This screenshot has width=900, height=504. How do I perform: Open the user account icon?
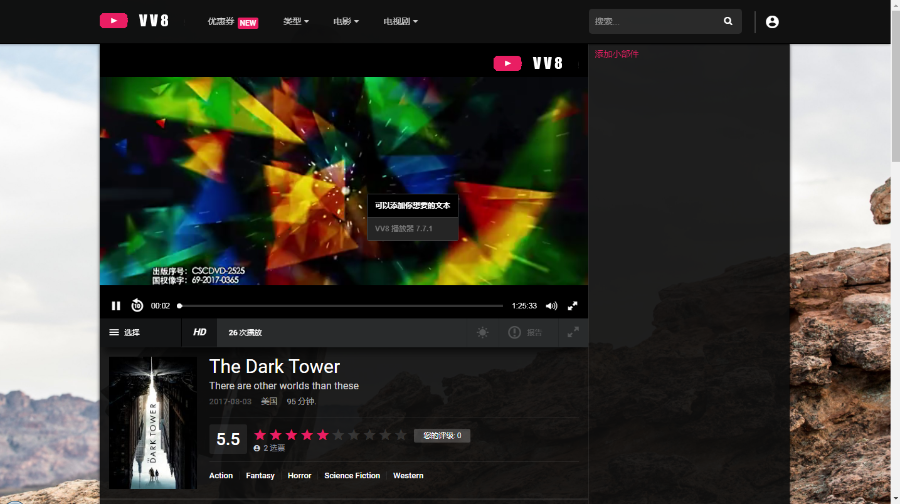coord(772,22)
